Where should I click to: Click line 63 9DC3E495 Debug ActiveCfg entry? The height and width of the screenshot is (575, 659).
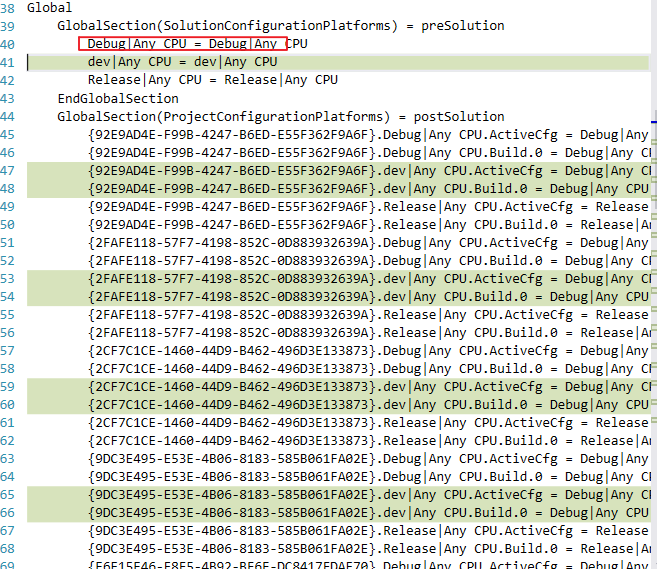[x=369, y=459]
